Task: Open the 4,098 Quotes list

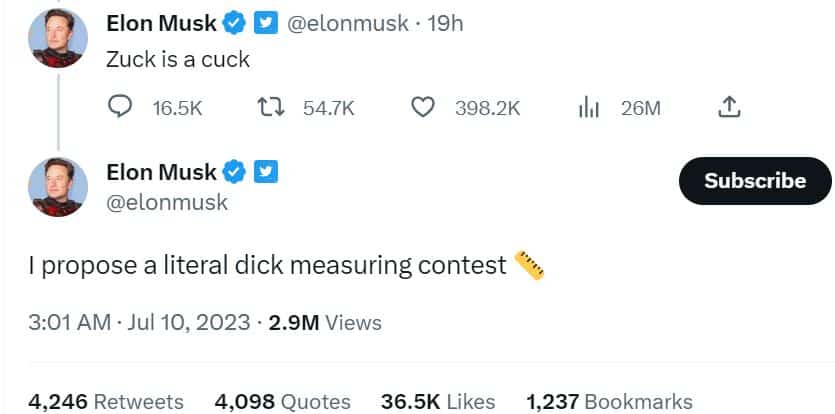Action: click(282, 401)
